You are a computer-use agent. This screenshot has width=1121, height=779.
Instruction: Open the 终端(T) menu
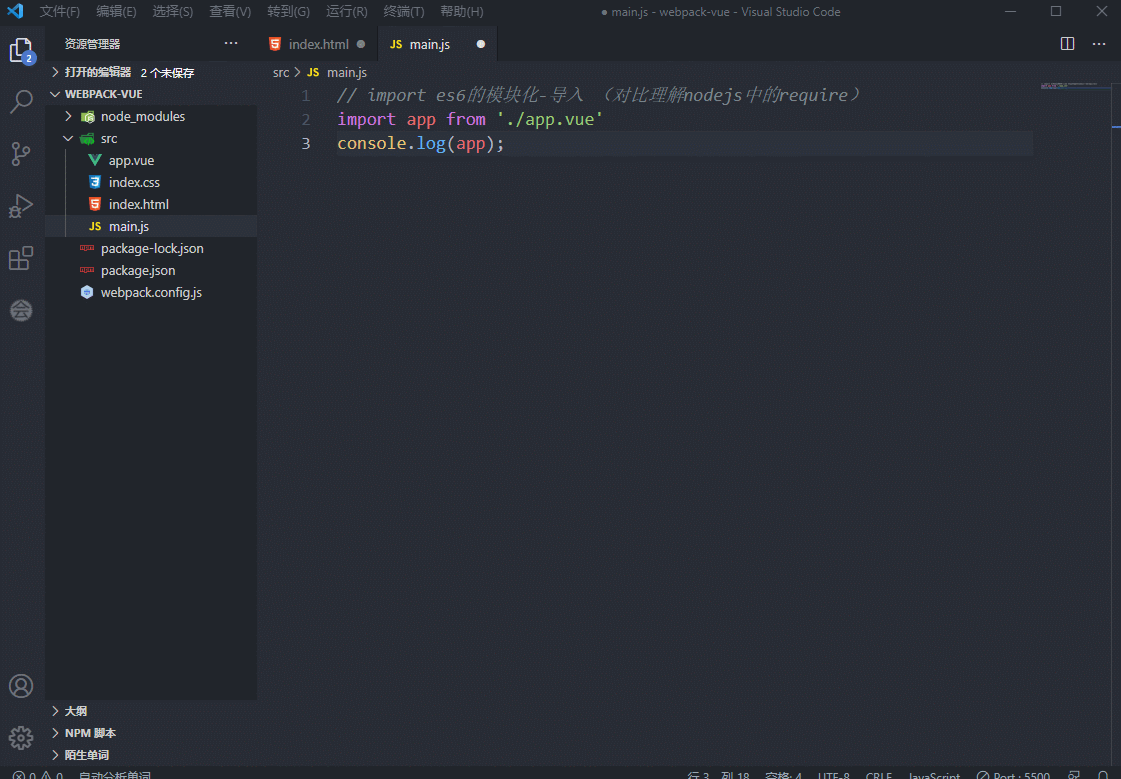pyautogui.click(x=403, y=12)
